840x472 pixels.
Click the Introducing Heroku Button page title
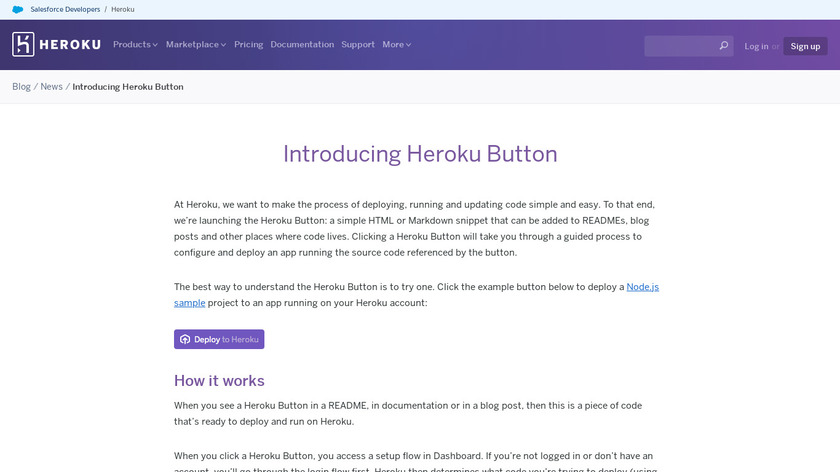(x=420, y=154)
